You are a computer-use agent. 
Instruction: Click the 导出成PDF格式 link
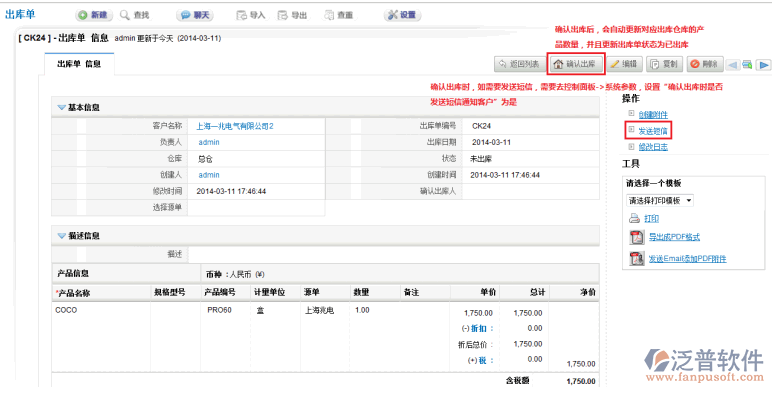[x=674, y=237]
